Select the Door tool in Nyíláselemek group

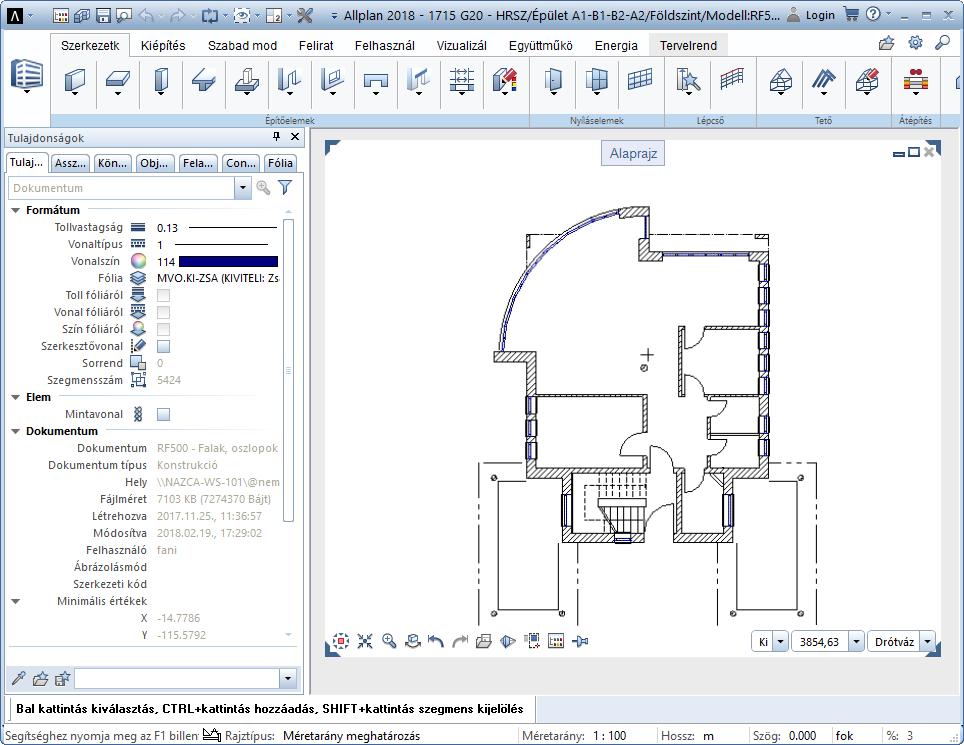553,81
